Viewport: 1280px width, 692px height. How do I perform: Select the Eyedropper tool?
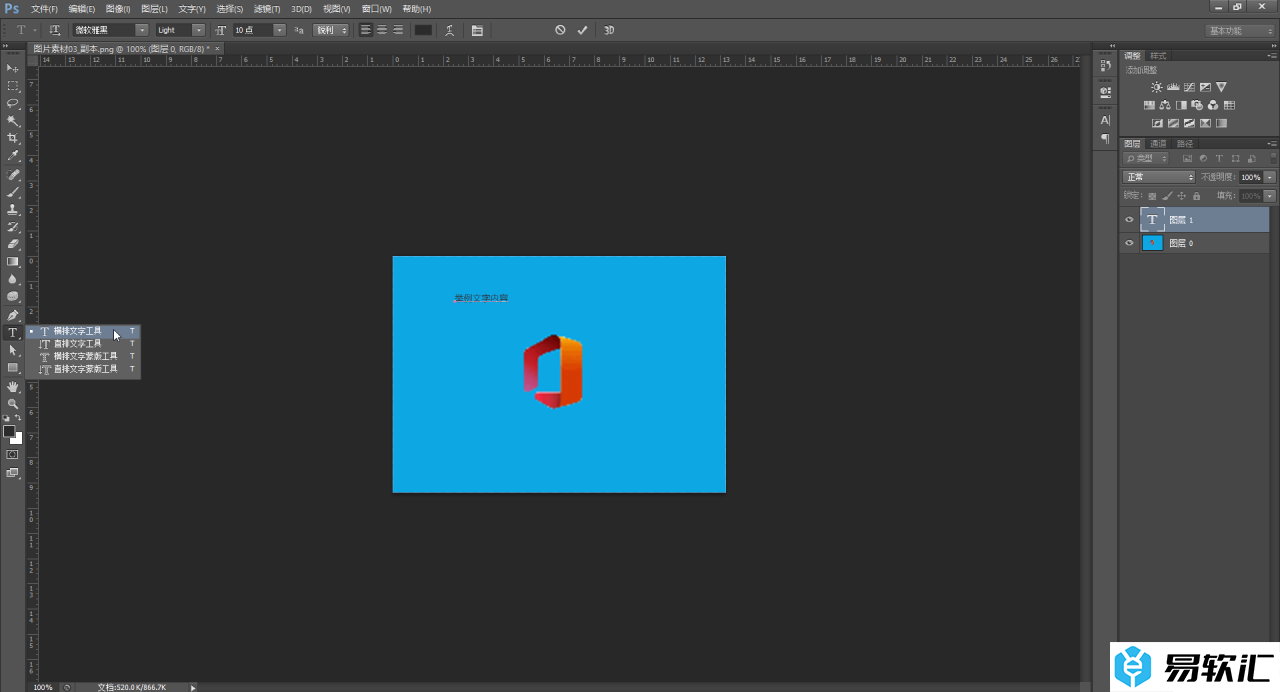(13, 156)
